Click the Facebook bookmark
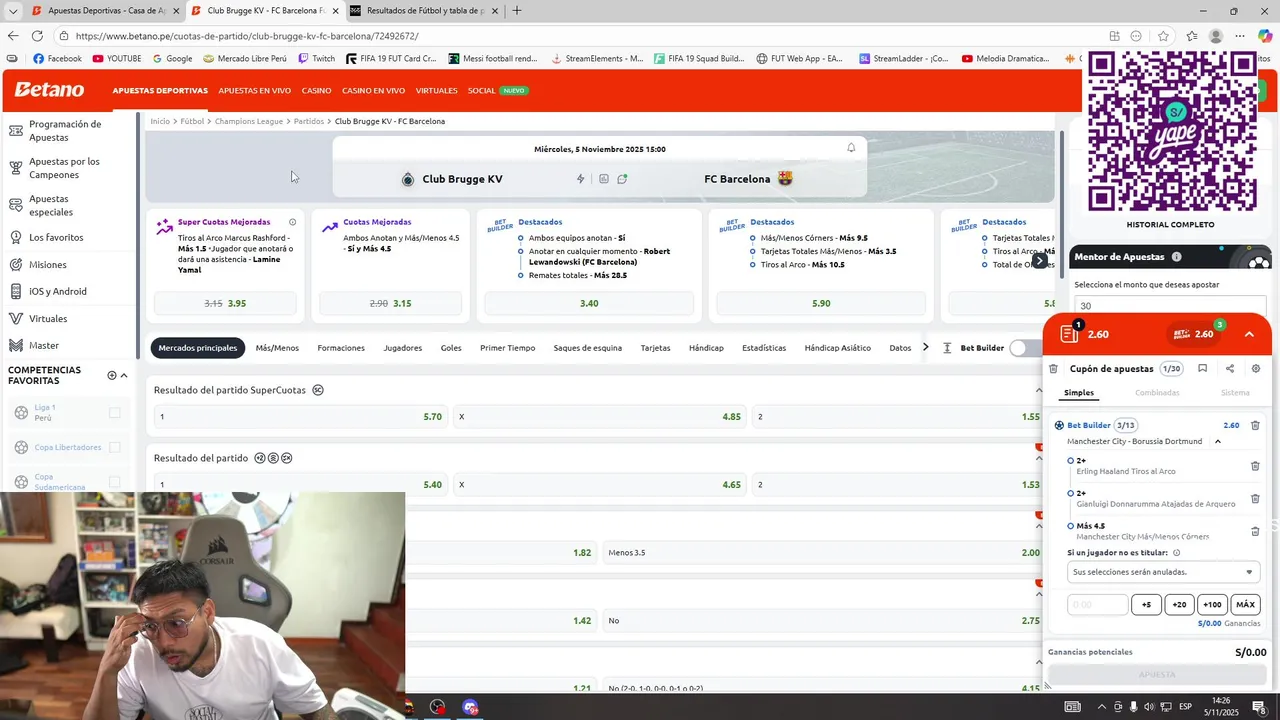Screen dimensions: 1280x720 point(58,59)
